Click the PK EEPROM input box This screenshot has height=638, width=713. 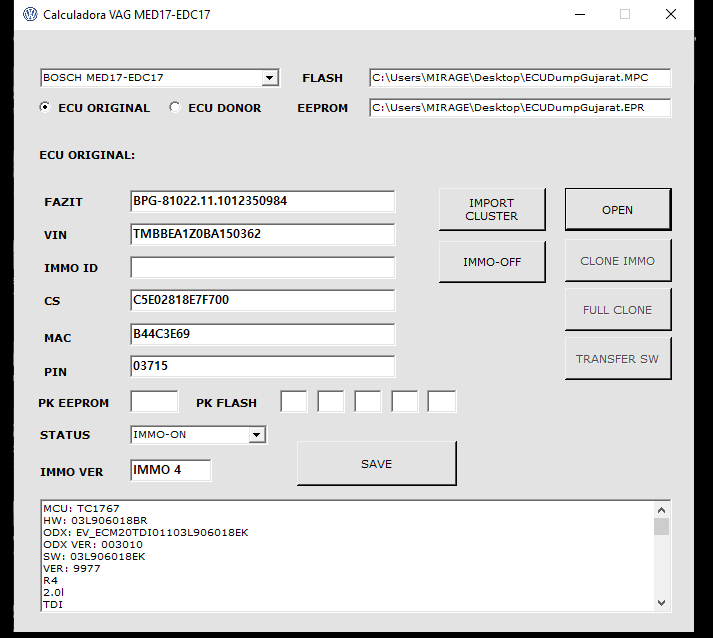[154, 402]
